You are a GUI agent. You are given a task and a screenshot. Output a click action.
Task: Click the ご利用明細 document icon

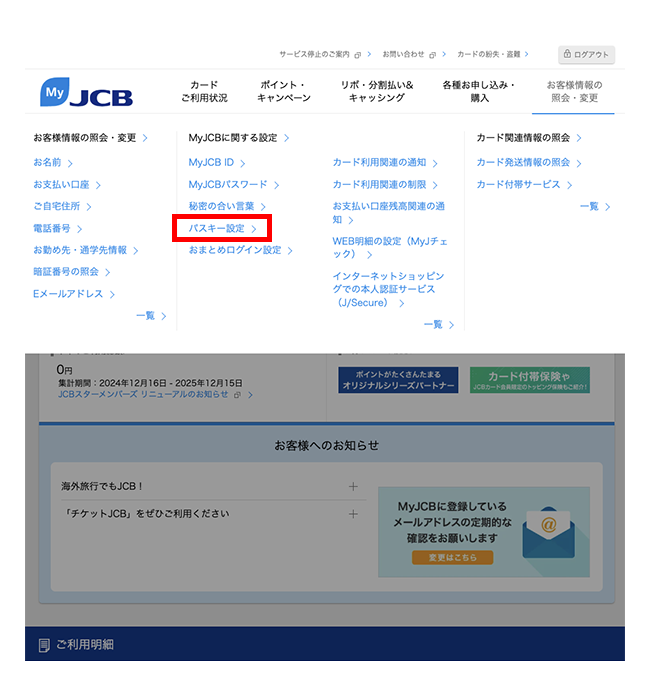point(44,645)
